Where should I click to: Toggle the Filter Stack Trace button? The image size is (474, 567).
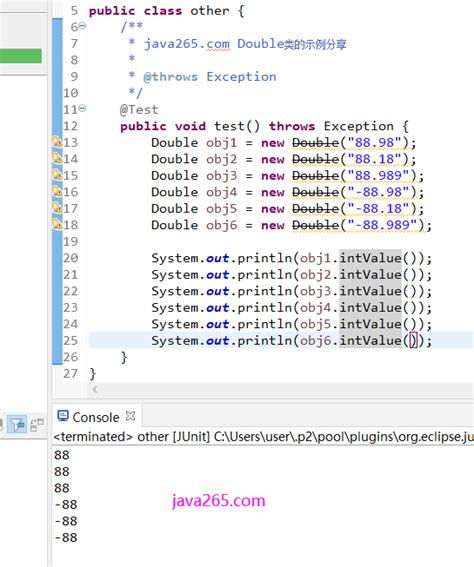(x=17, y=425)
